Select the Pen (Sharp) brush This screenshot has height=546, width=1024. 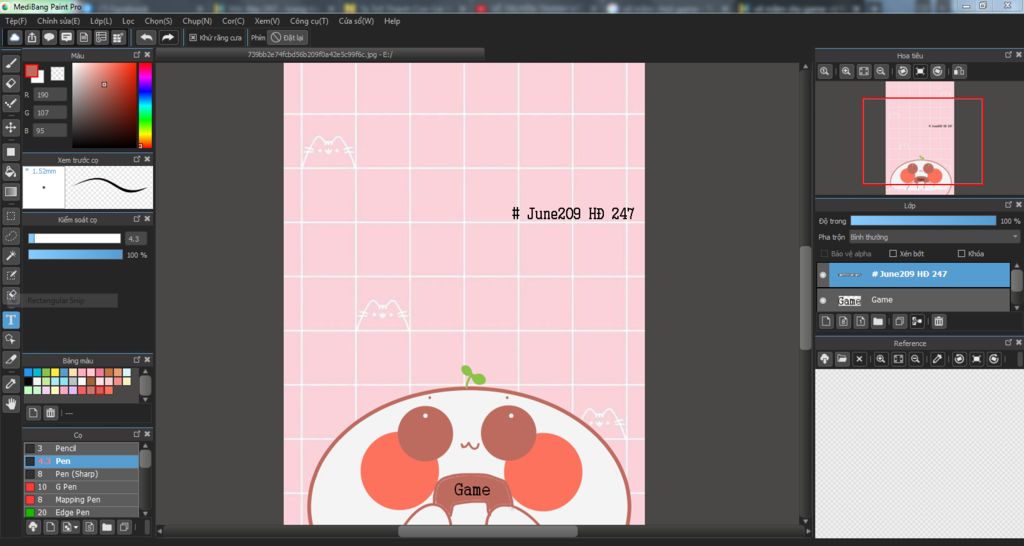coord(82,474)
